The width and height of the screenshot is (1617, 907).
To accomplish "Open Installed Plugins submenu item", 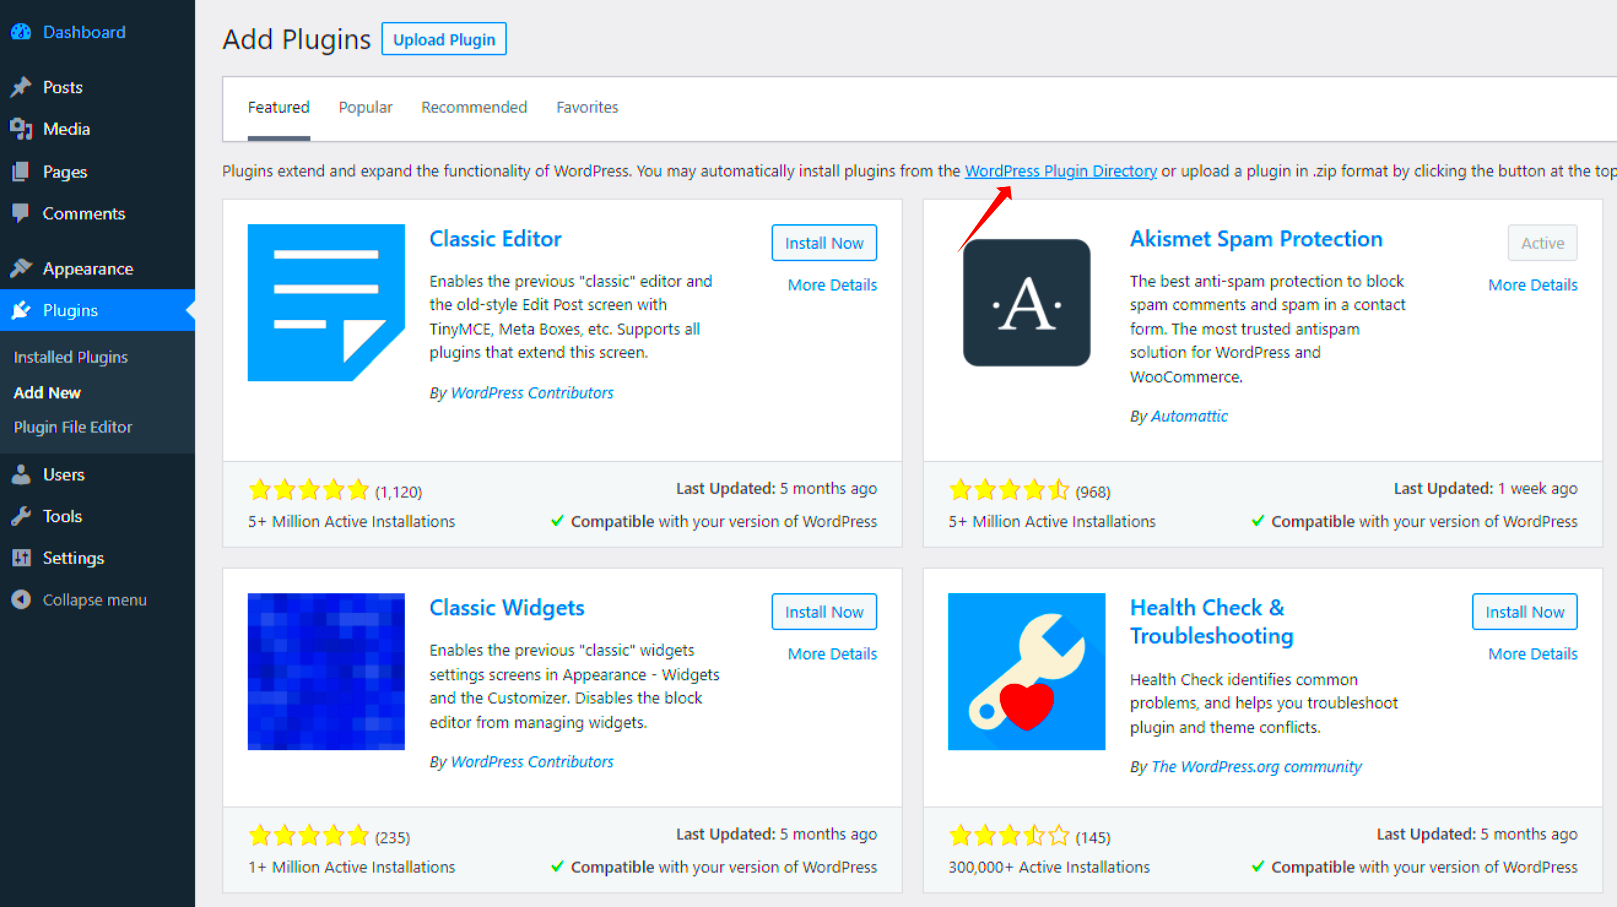I will (x=71, y=357).
